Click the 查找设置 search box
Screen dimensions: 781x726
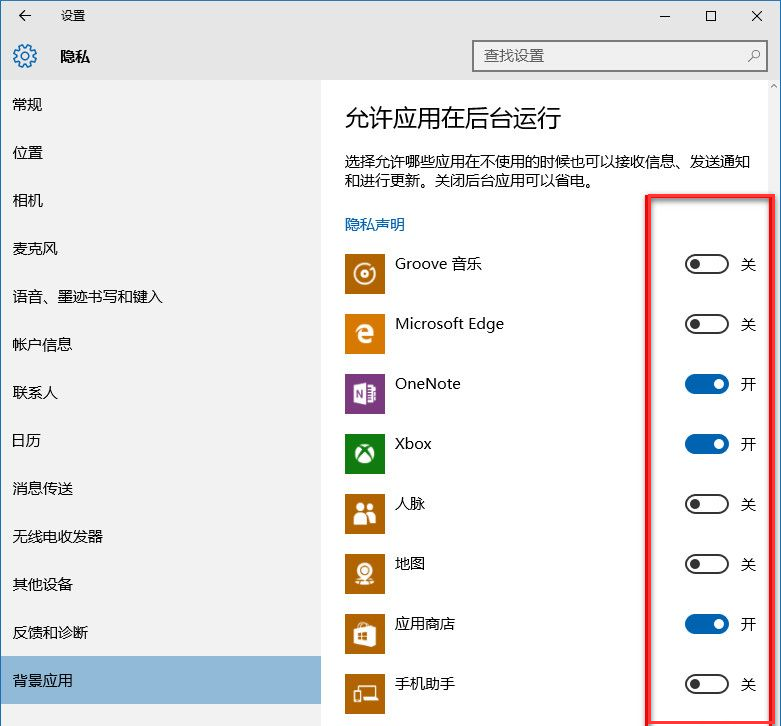tap(605, 56)
